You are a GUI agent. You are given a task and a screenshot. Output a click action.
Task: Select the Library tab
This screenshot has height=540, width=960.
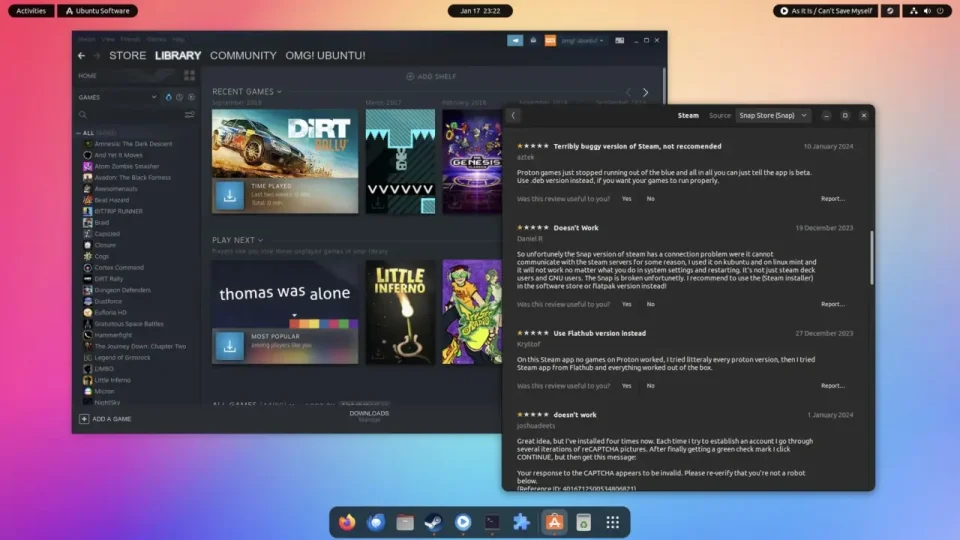coord(178,56)
